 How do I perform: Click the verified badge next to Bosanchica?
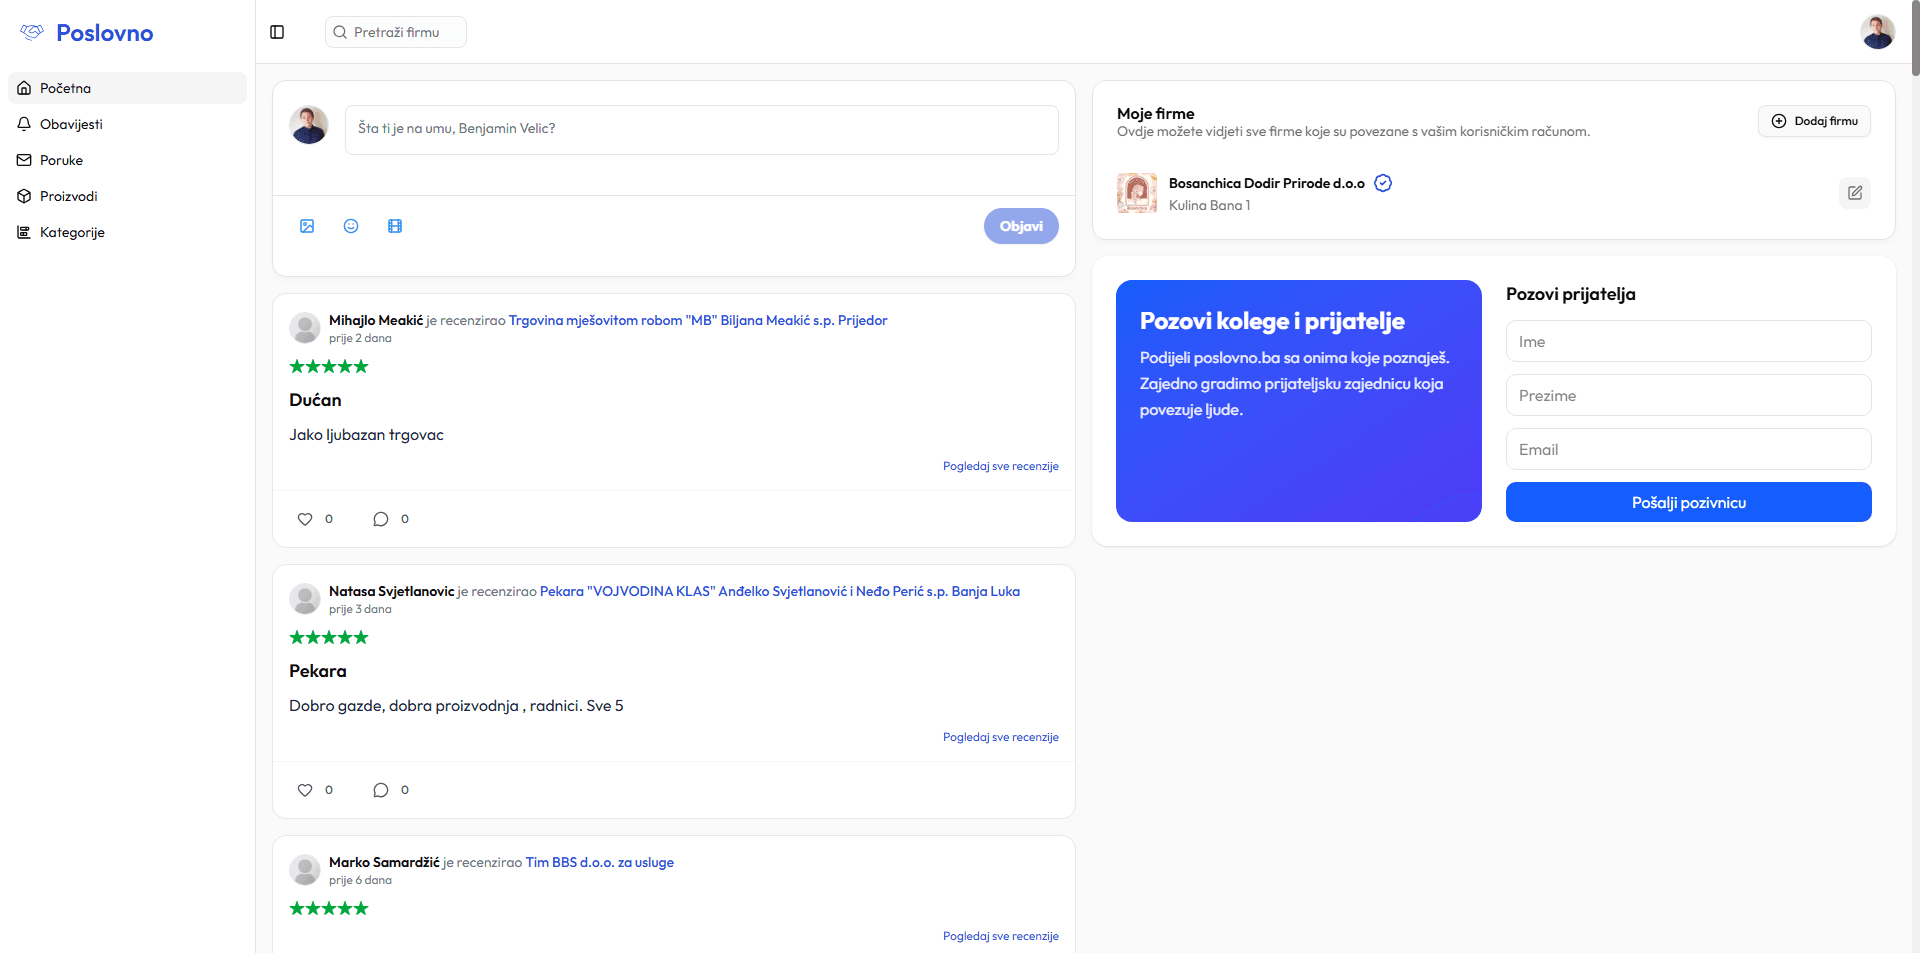1383,183
